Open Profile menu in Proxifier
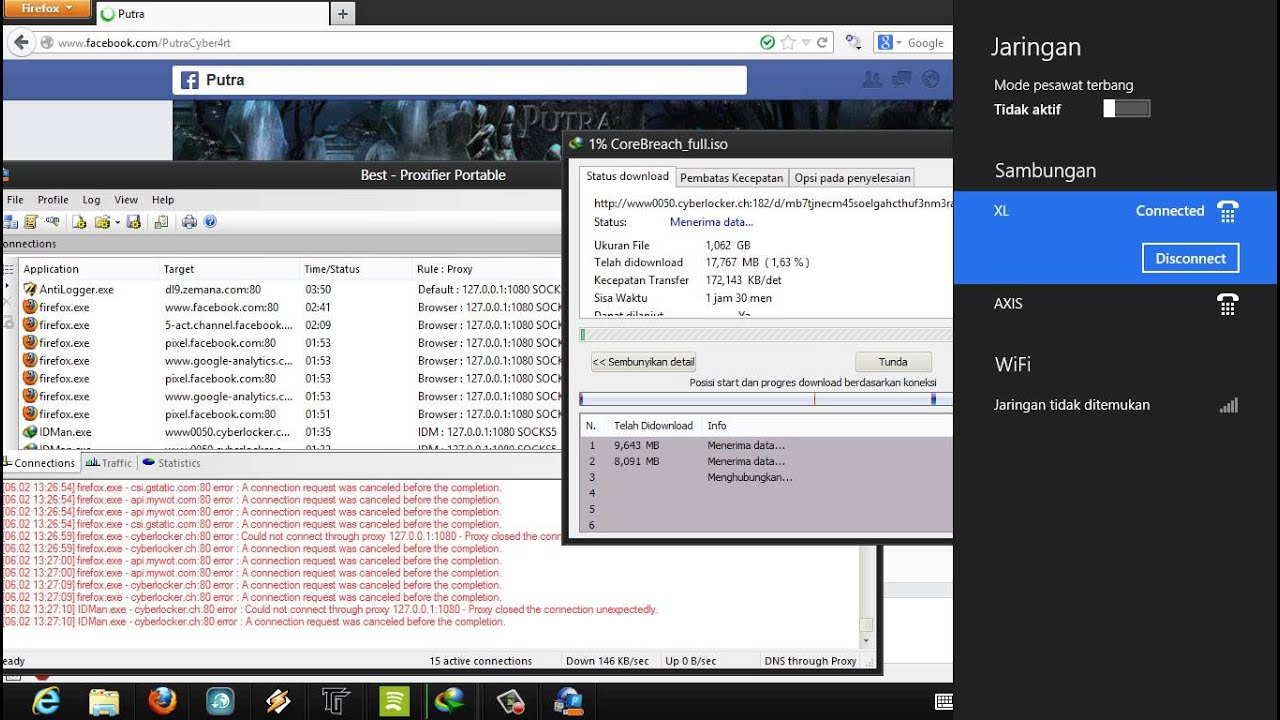1280x720 pixels. (x=53, y=200)
